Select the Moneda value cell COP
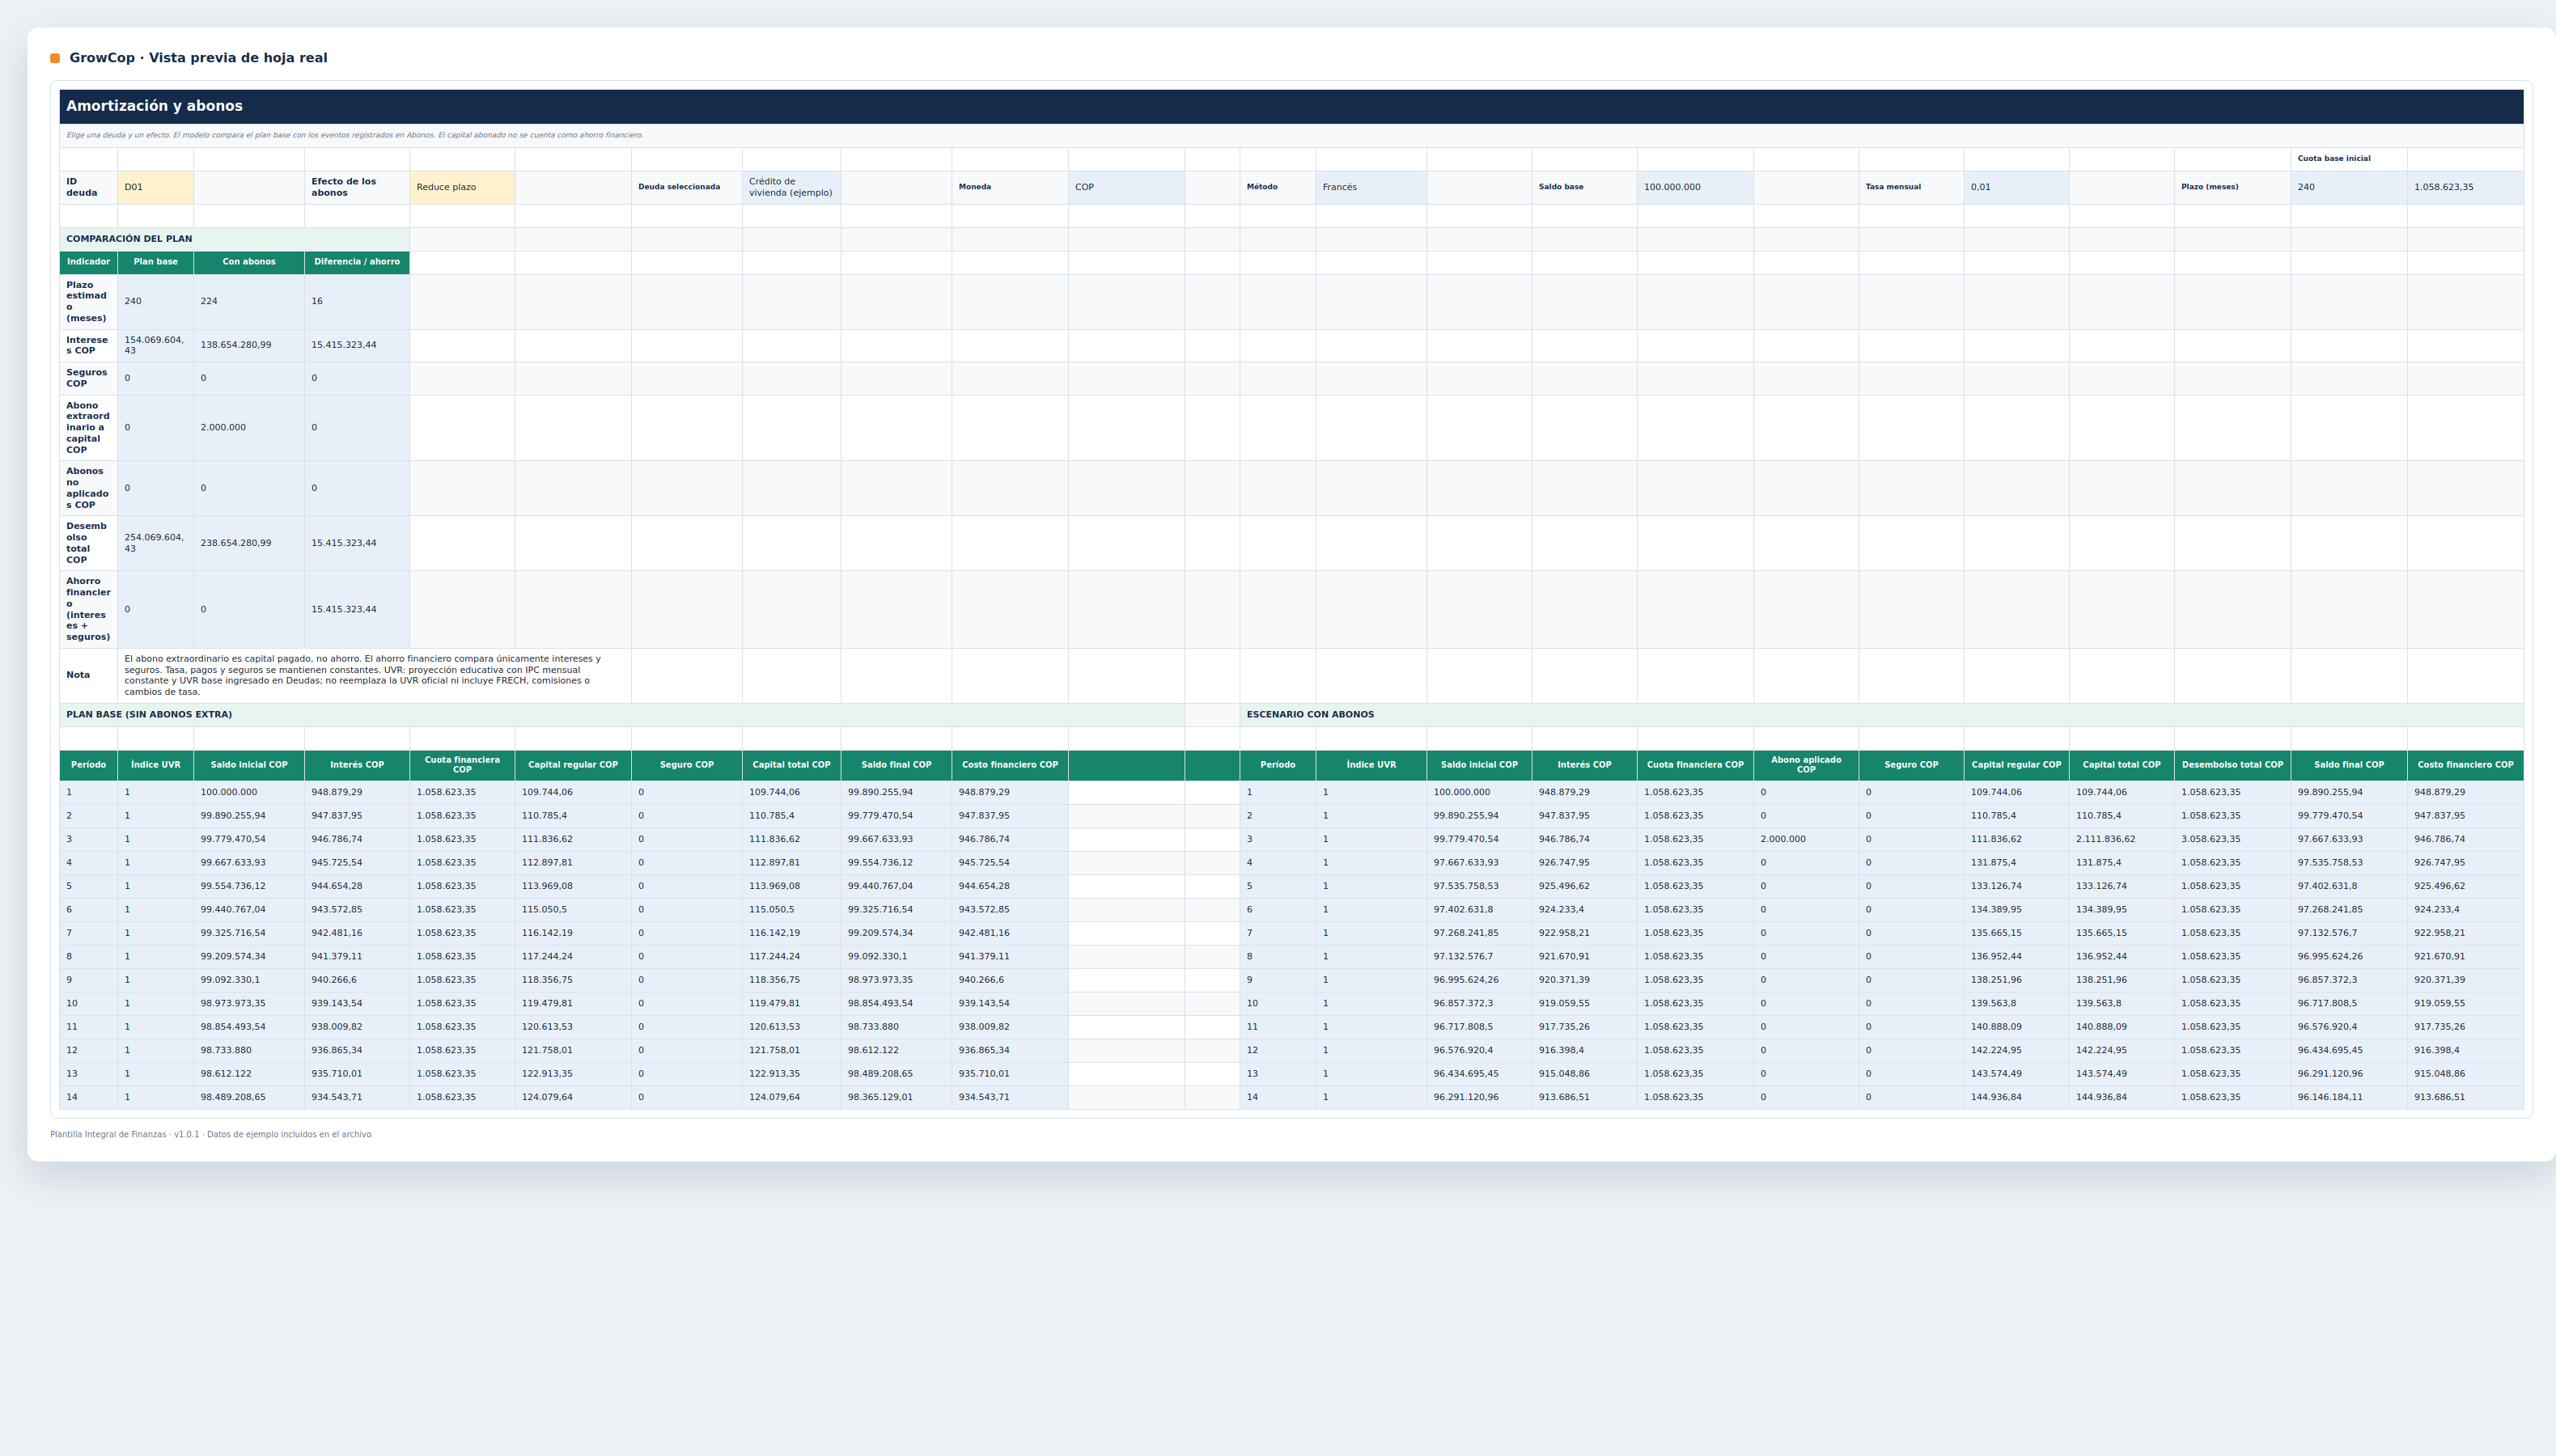The image size is (2556, 1456). click(x=1126, y=187)
